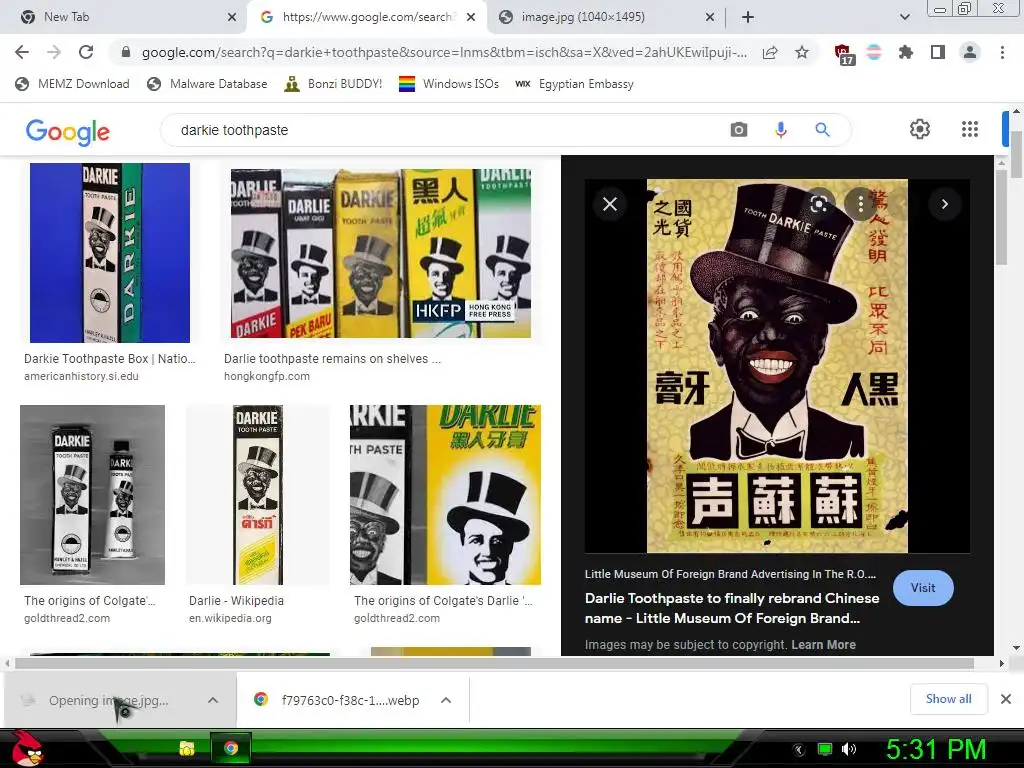Viewport: 1024px width, 768px height.
Task: Open the MEMZ Download bookmark
Action: (x=72, y=84)
